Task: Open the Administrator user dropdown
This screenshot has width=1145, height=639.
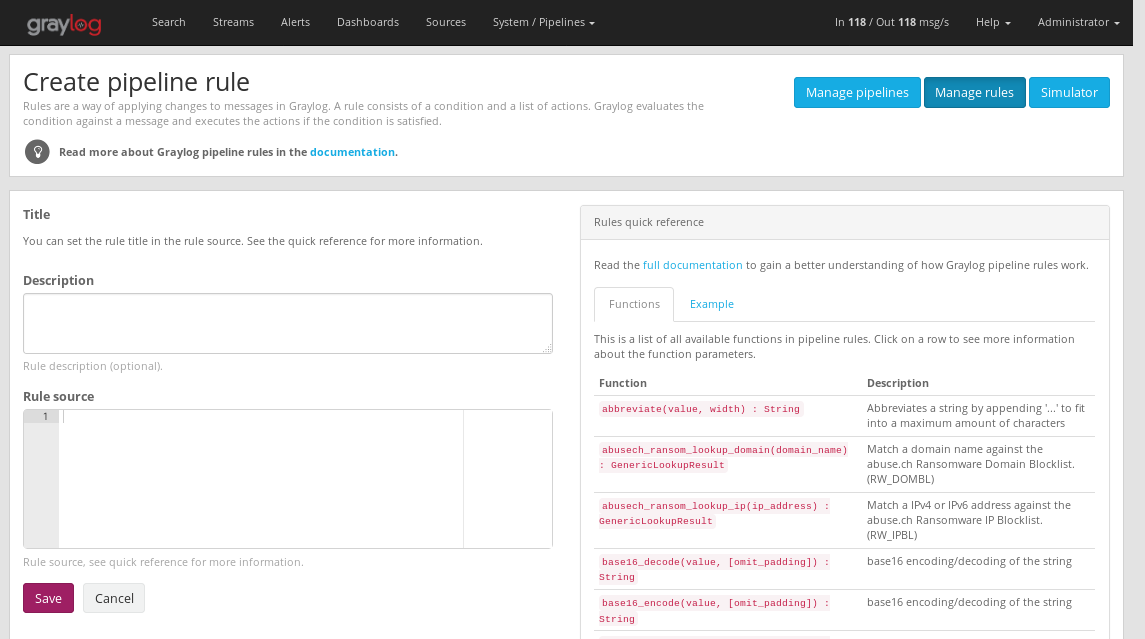Action: 1078,22
